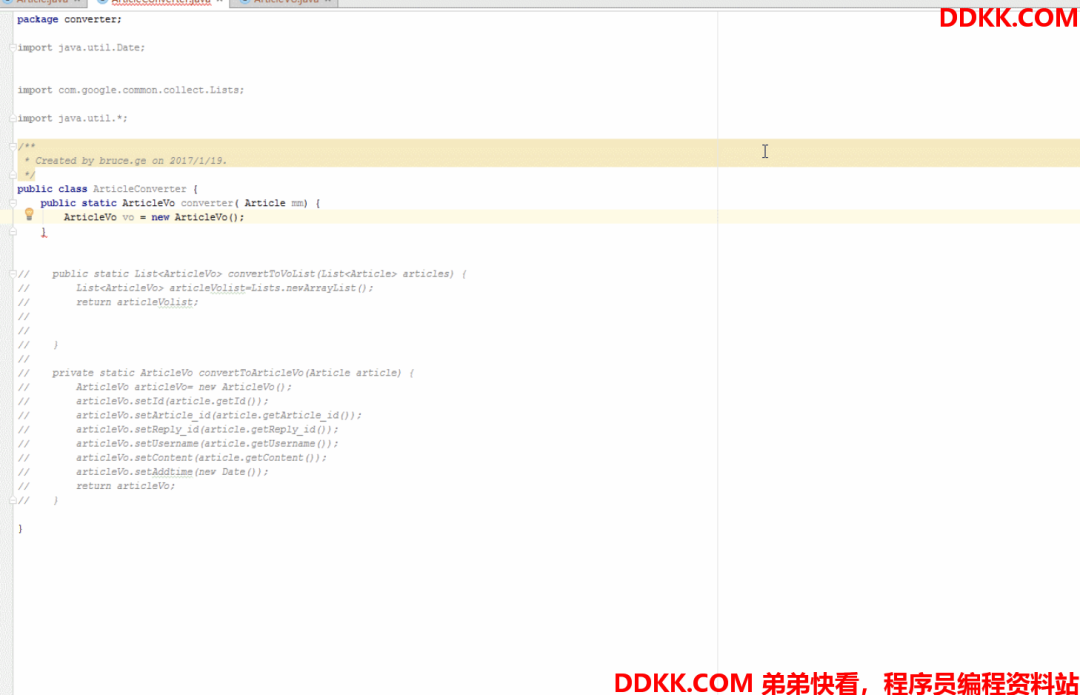Click the fold end marker on the last commented brace line
Image resolution: width=1080 pixels, height=695 pixels.
point(13,501)
